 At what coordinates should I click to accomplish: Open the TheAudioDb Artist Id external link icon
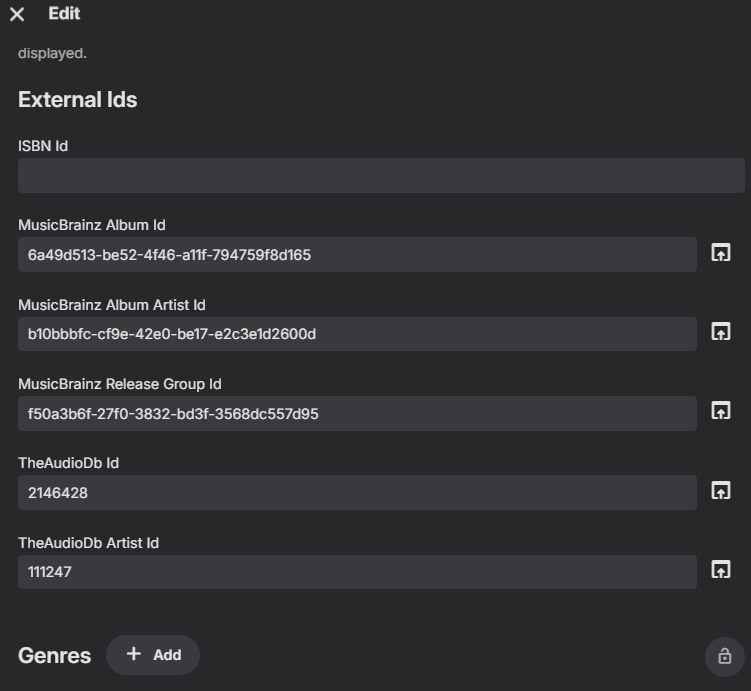(720, 570)
